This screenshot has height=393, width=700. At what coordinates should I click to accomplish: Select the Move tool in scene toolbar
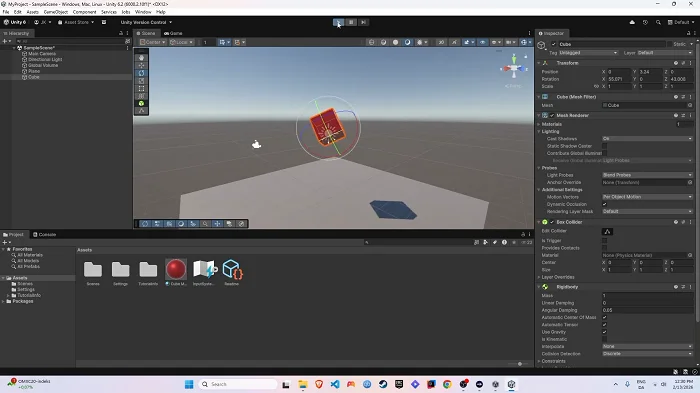click(142, 65)
